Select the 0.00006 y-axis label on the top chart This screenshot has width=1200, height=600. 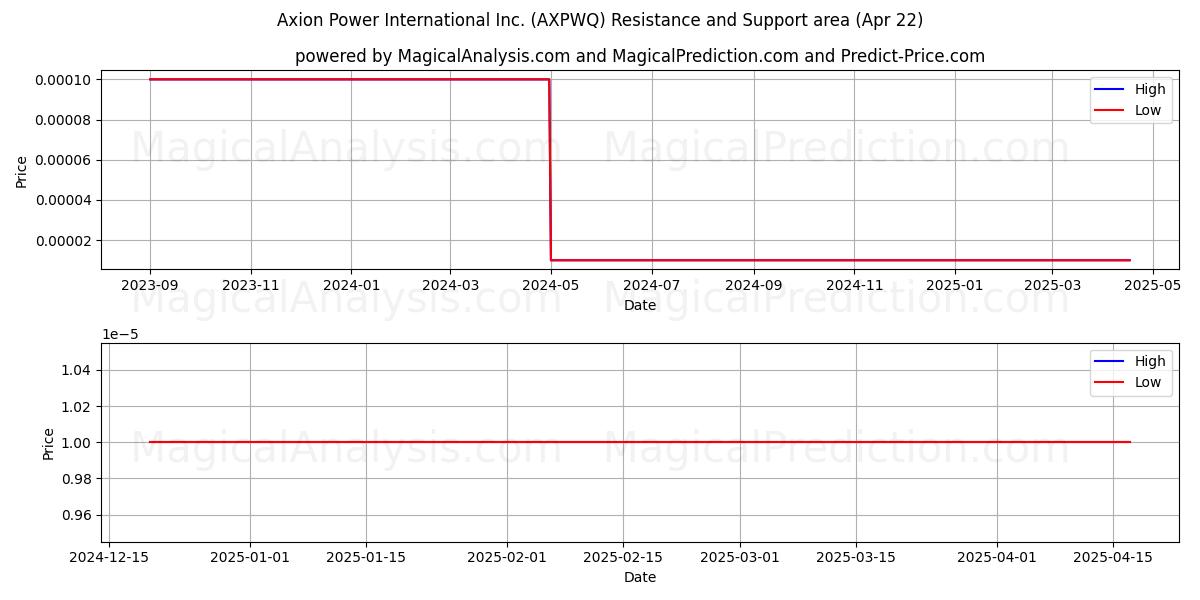point(62,160)
